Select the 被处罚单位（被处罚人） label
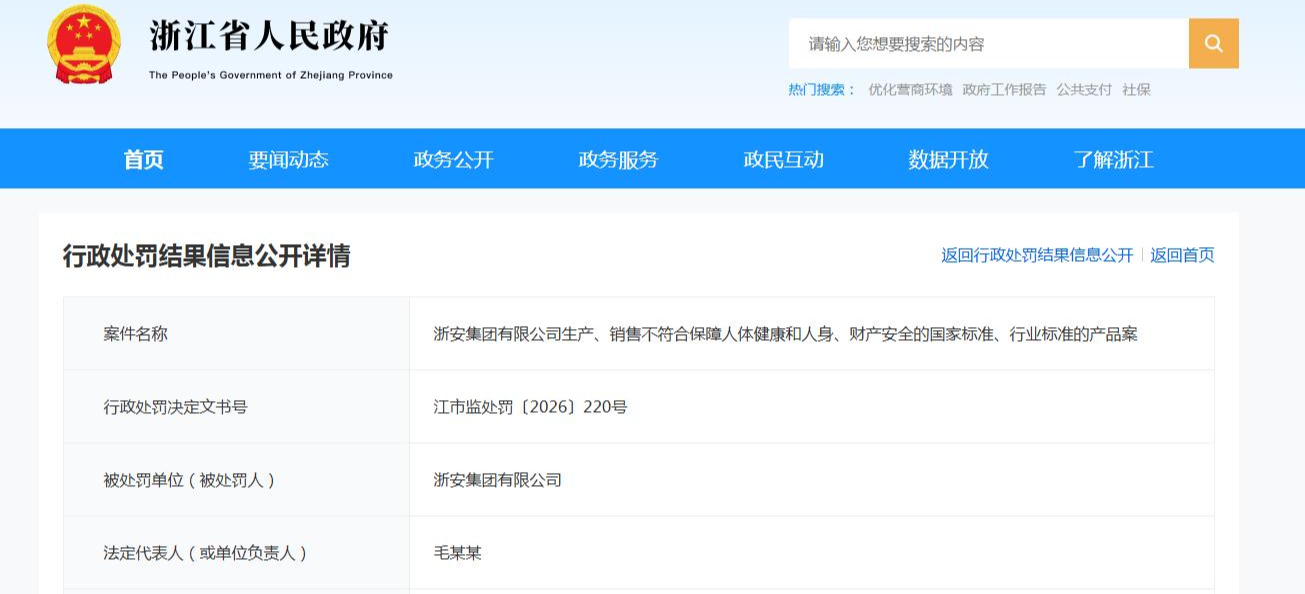Image resolution: width=1305 pixels, height=594 pixels. click(189, 480)
